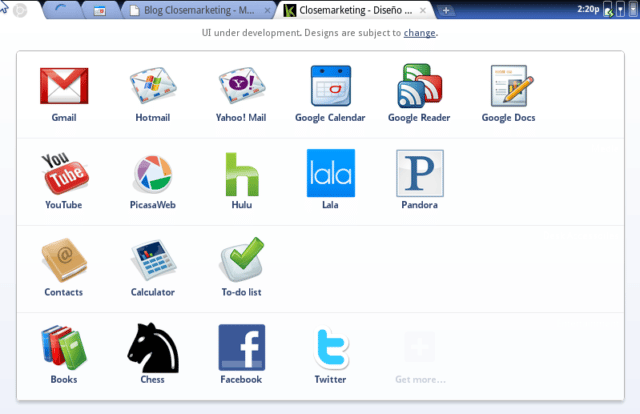The image size is (640, 414).
Task: Open the To-do list app icon
Action: pyautogui.click(x=242, y=259)
